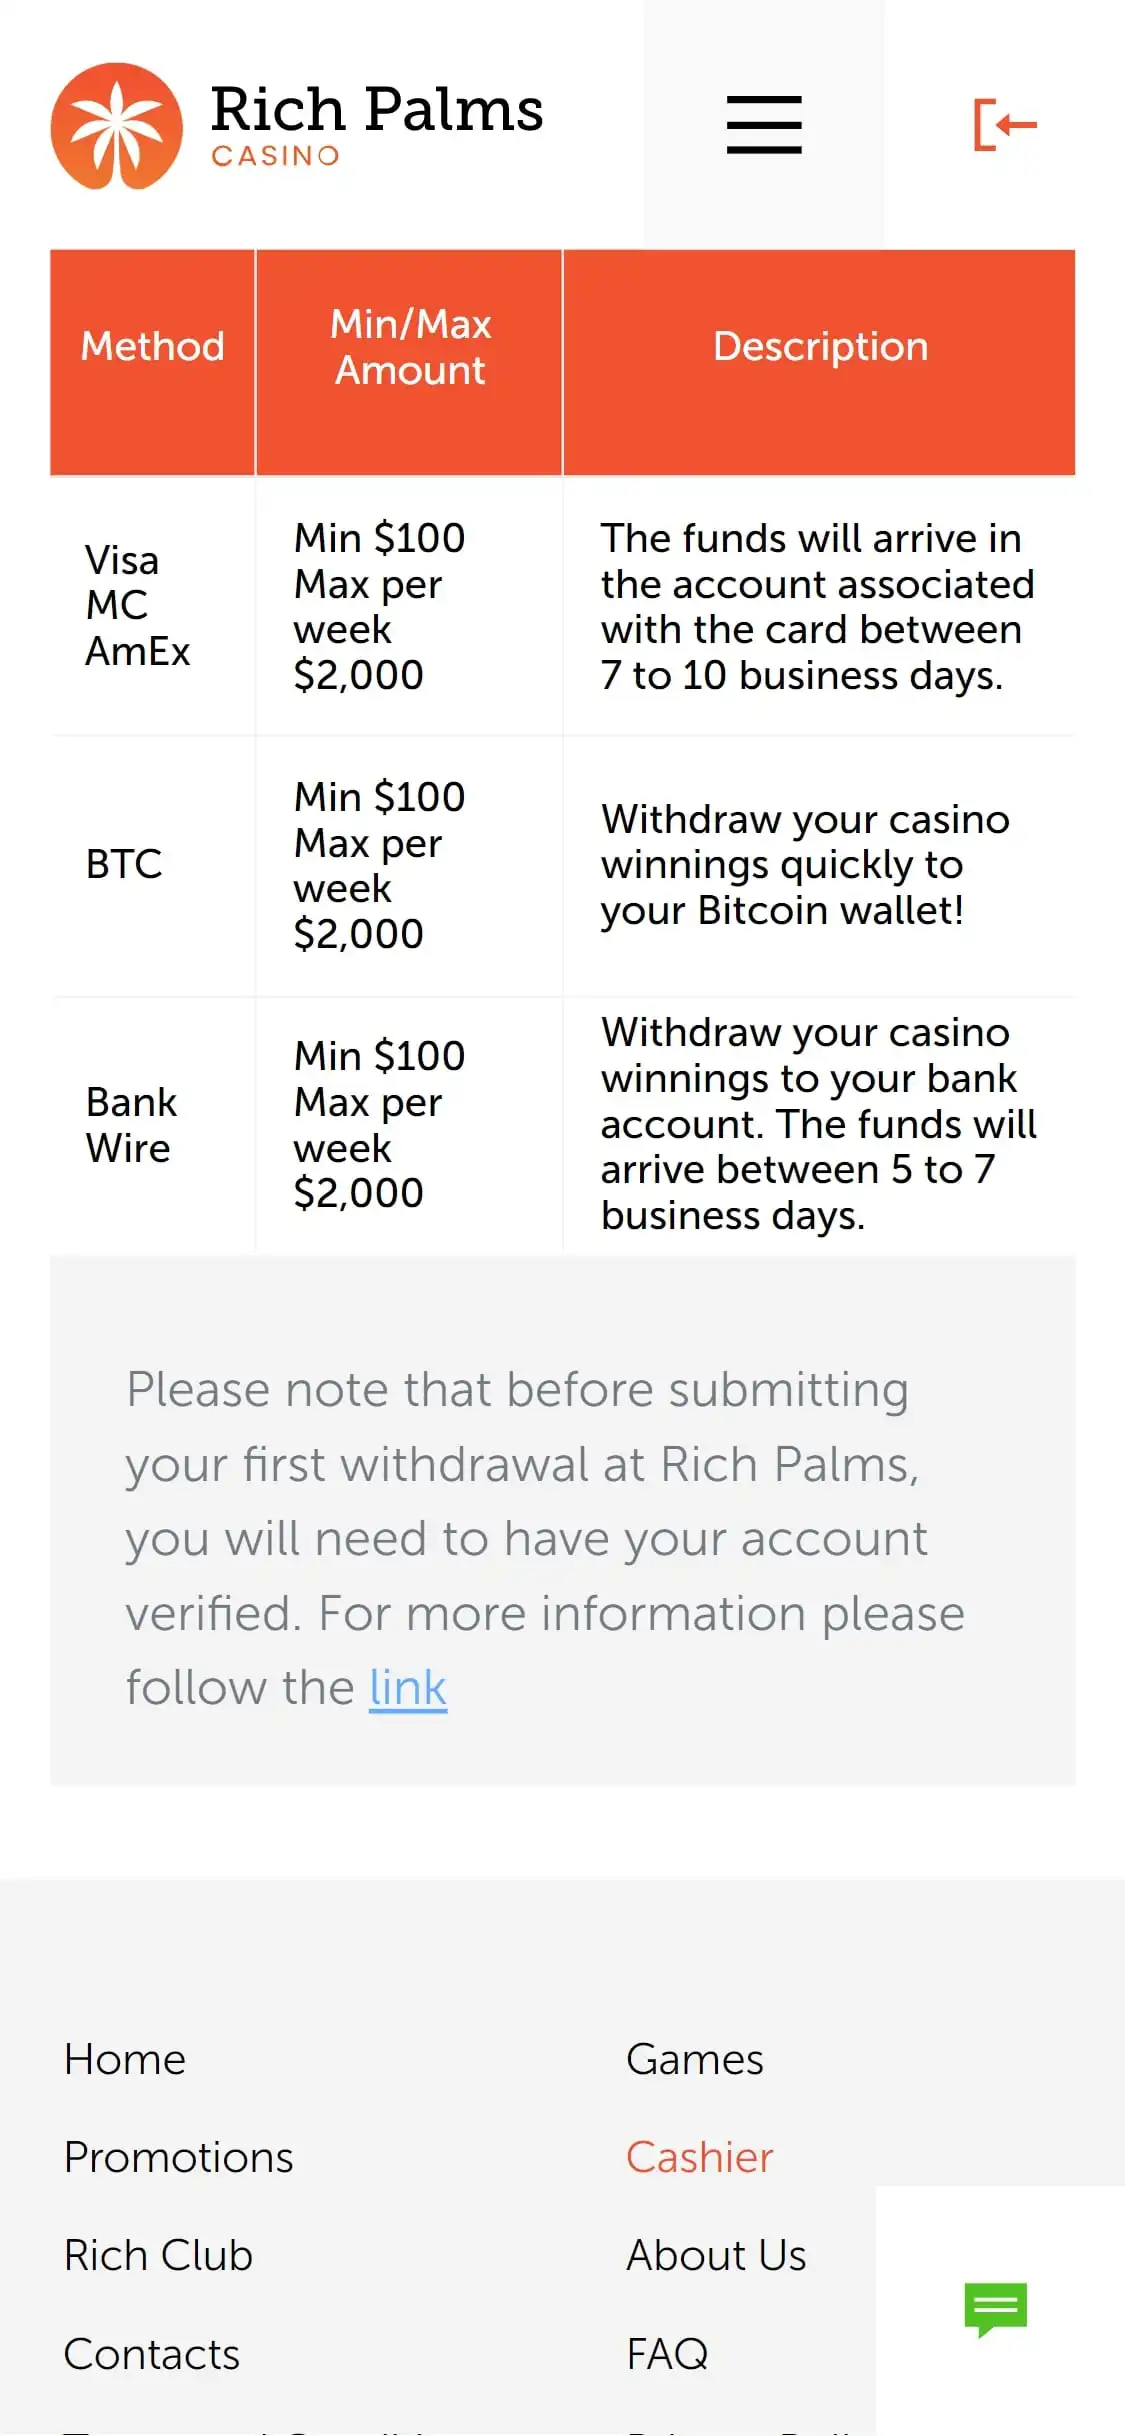This screenshot has width=1125, height=2436.
Task: Select the Cashier footer link
Action: [699, 2158]
